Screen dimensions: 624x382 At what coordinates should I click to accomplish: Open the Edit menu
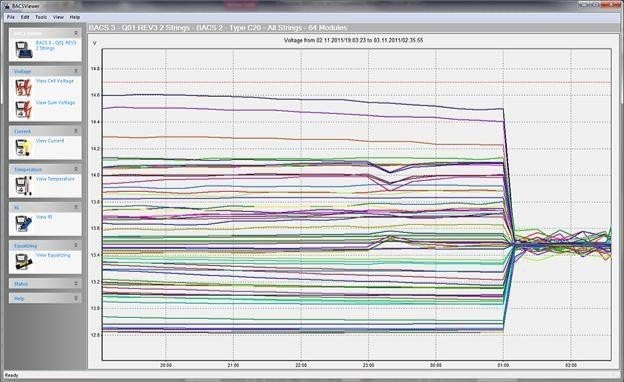(25, 18)
